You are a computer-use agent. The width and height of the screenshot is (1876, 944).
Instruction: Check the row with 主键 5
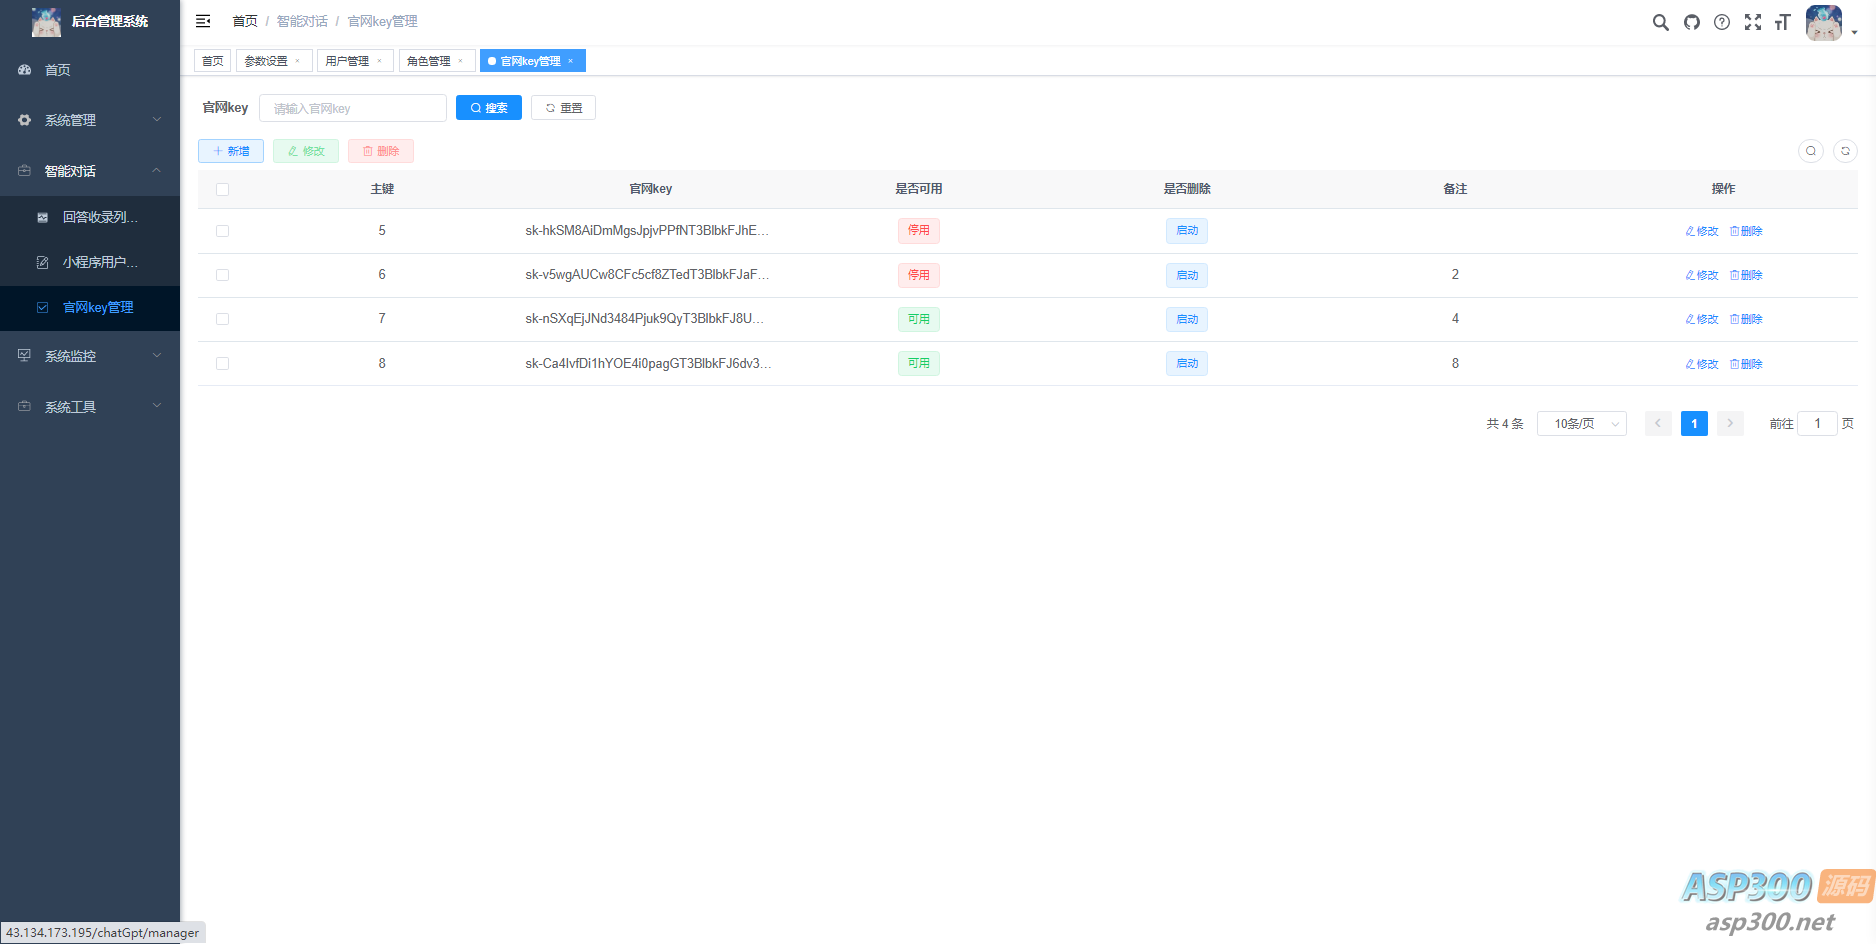(222, 231)
